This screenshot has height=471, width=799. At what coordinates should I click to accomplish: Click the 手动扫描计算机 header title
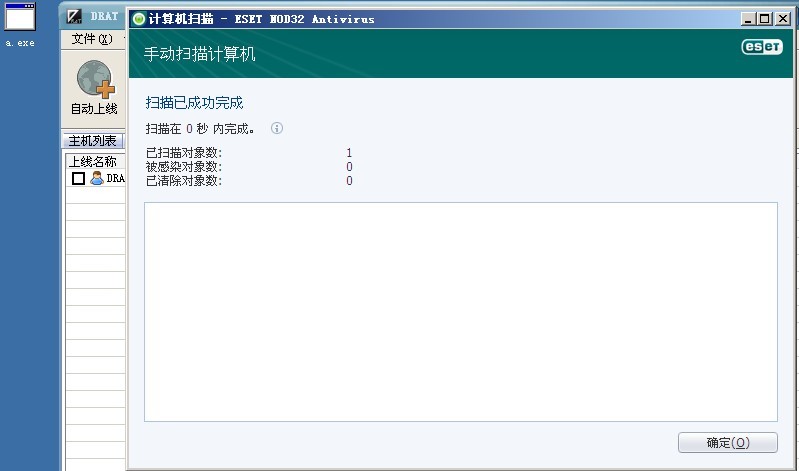click(x=199, y=54)
